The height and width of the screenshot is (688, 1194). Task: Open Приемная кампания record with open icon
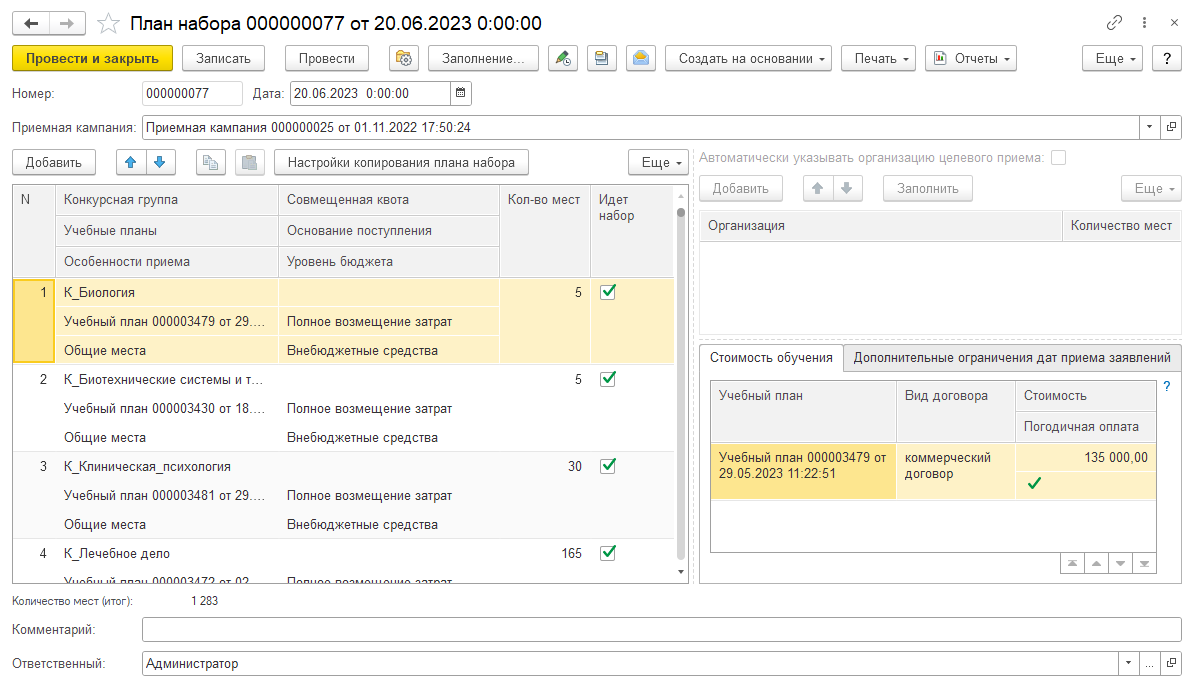[x=1171, y=127]
